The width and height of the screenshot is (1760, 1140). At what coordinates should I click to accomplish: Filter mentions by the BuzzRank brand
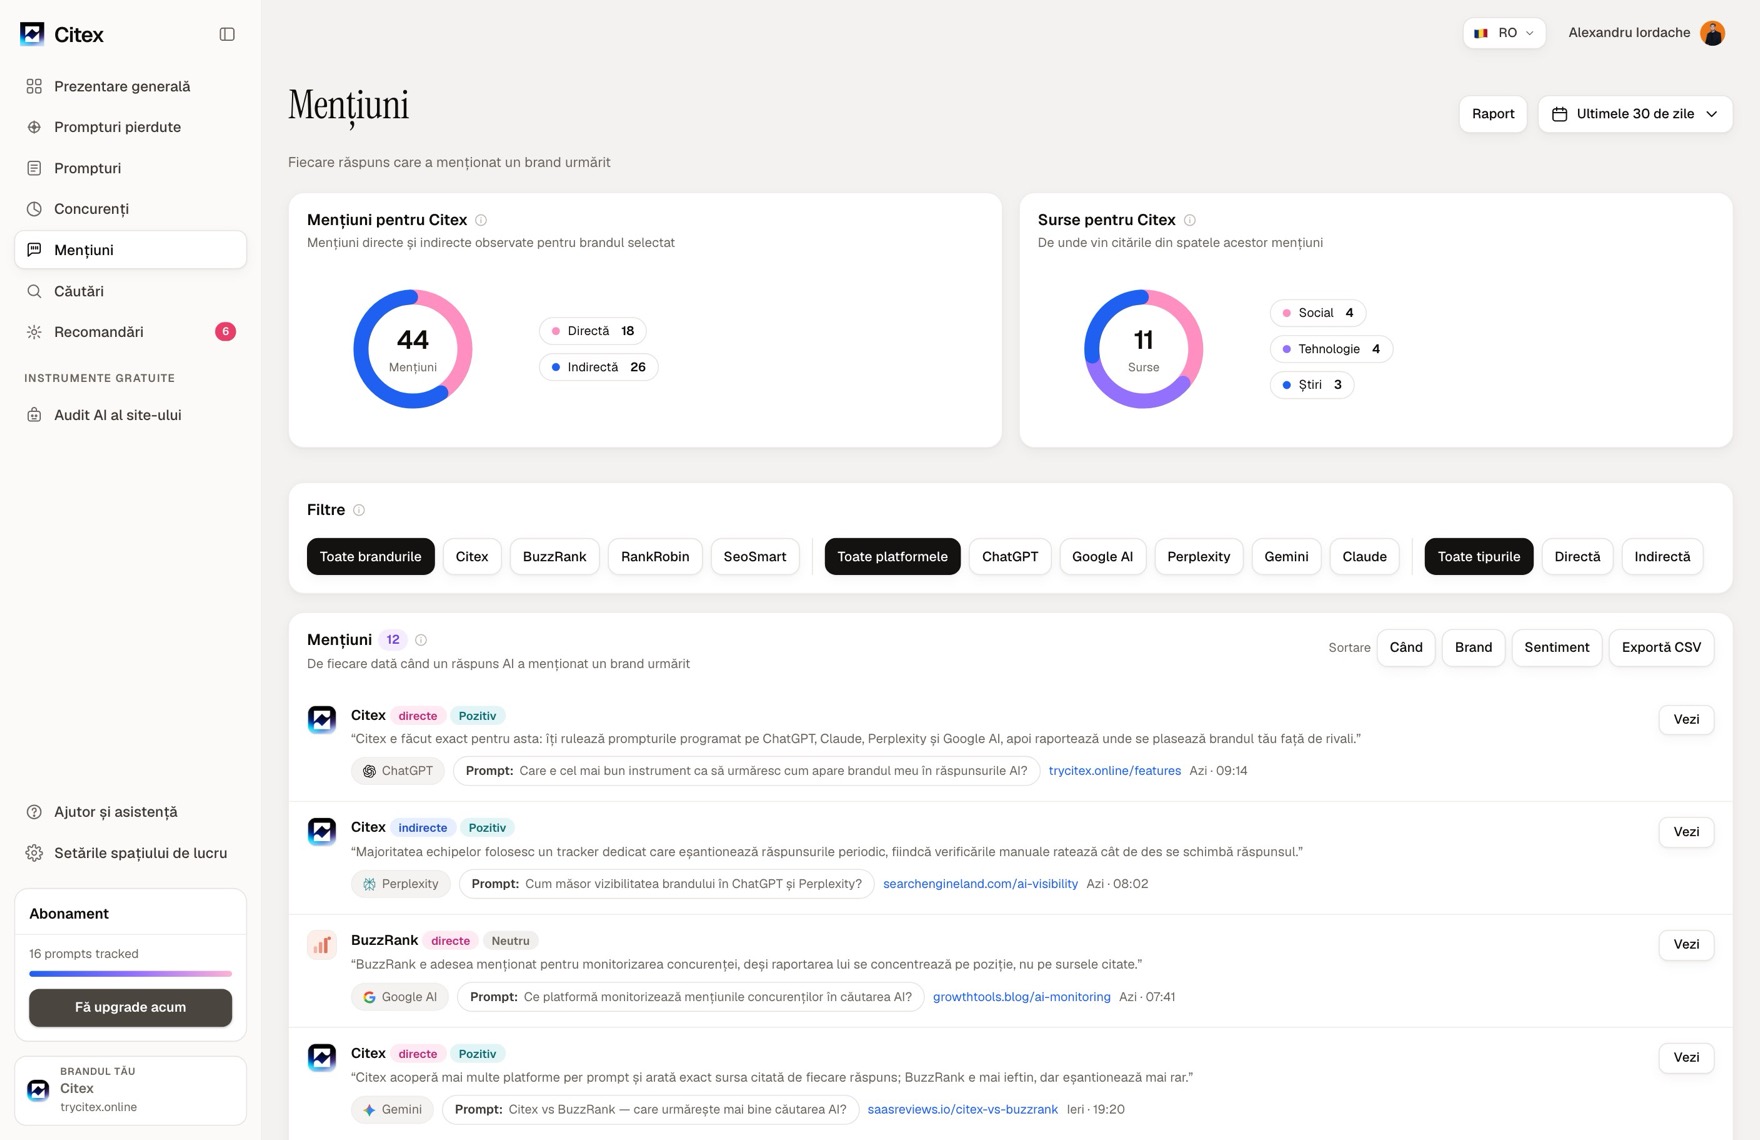pos(554,557)
